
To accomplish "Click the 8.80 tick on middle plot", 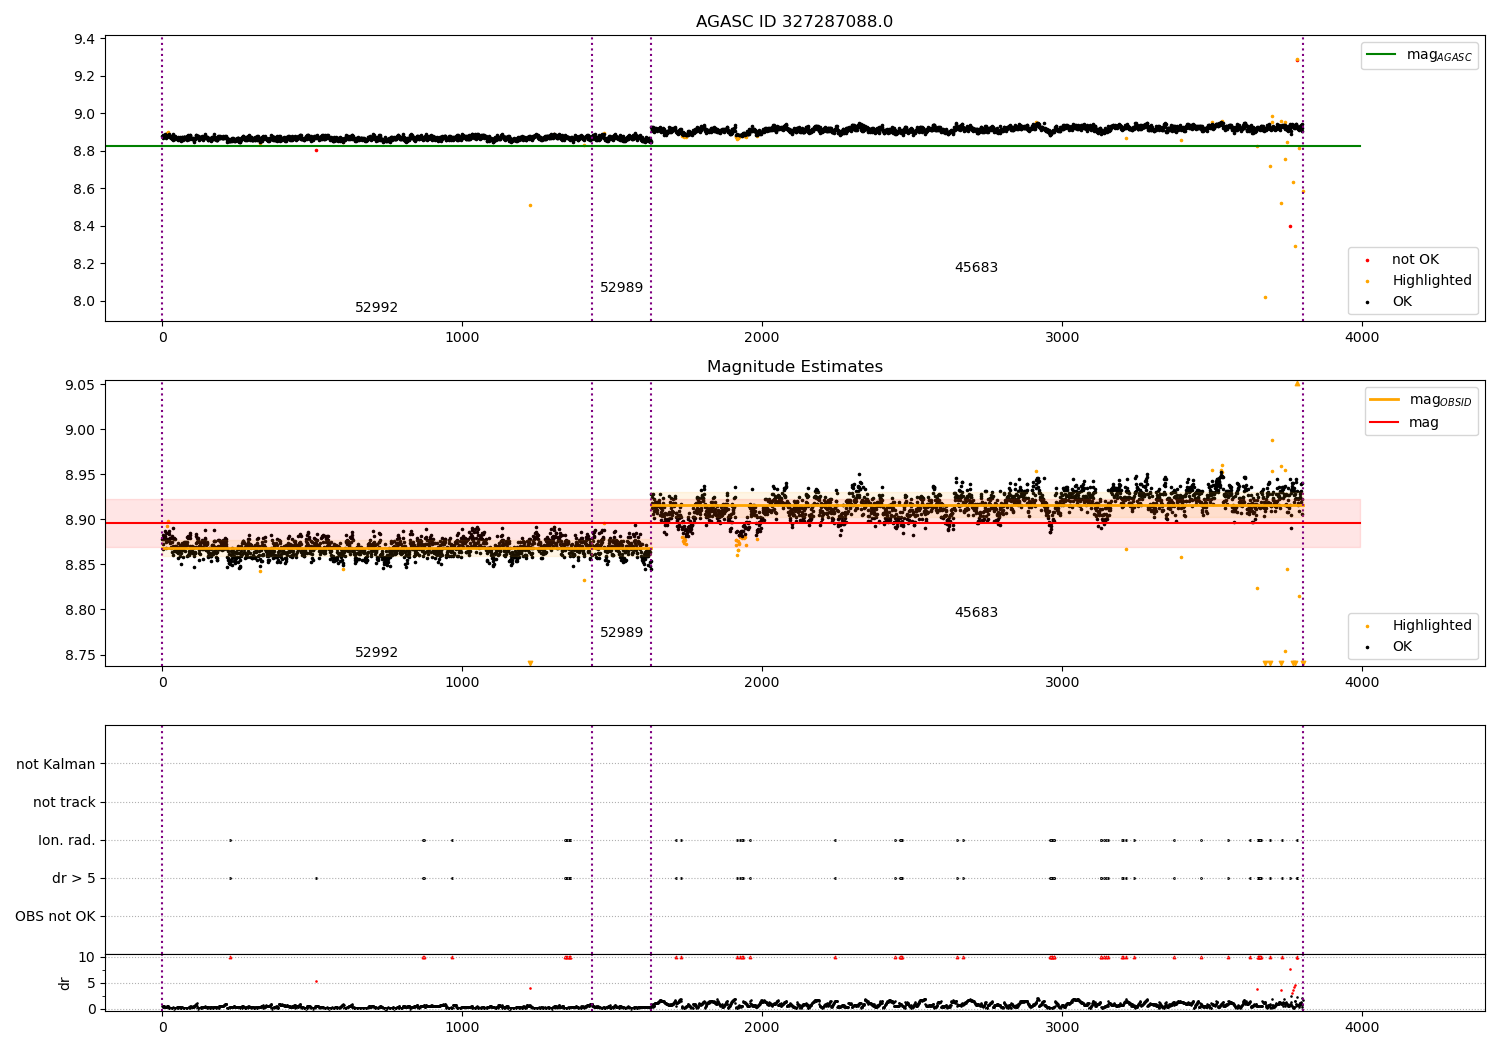I will coord(80,611).
